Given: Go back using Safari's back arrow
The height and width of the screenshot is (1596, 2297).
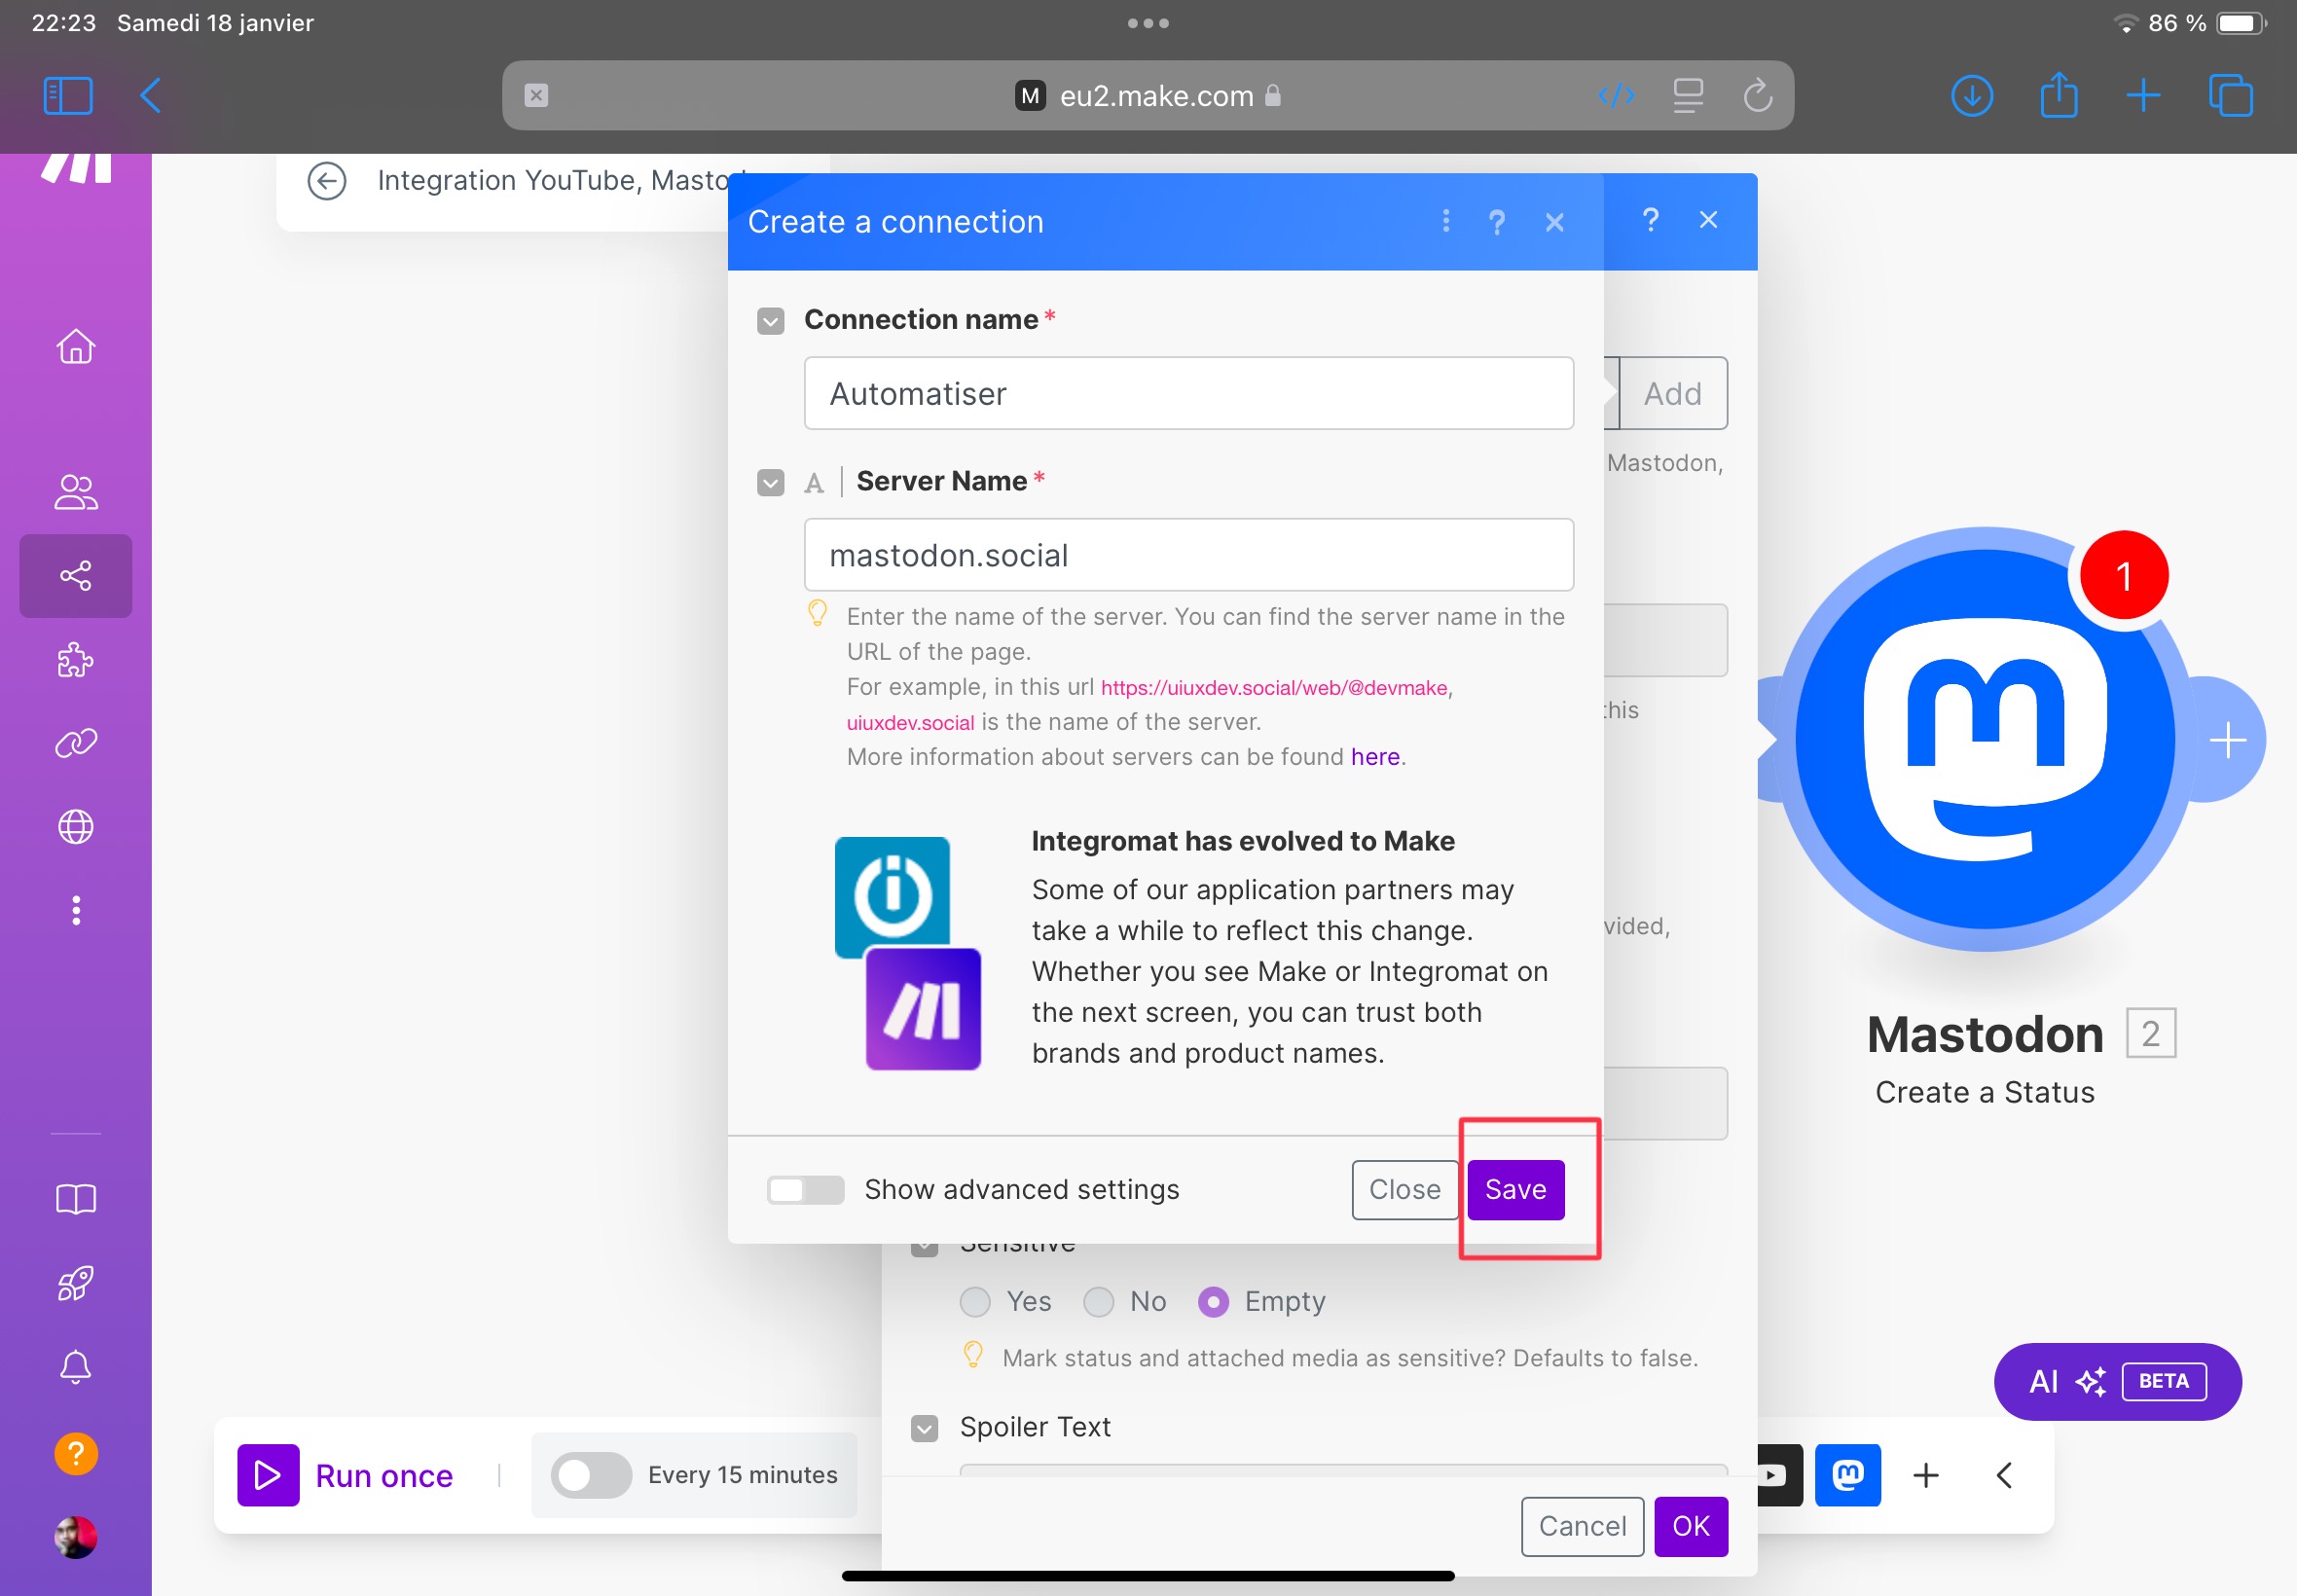Looking at the screenshot, I should coord(150,96).
